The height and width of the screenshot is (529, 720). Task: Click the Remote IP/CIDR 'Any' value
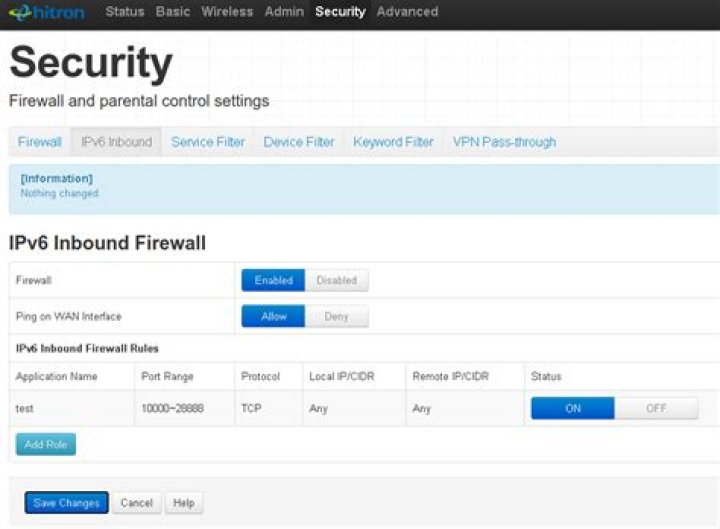(x=422, y=408)
